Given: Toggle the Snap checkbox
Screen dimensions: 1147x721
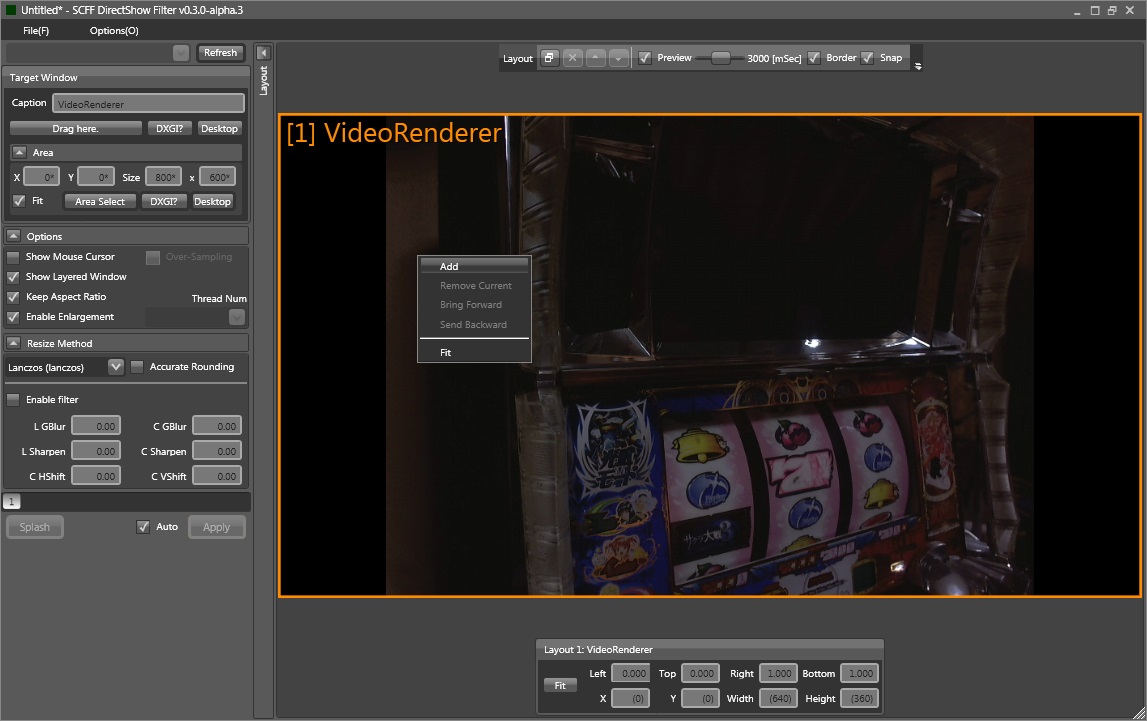Looking at the screenshot, I should 868,58.
